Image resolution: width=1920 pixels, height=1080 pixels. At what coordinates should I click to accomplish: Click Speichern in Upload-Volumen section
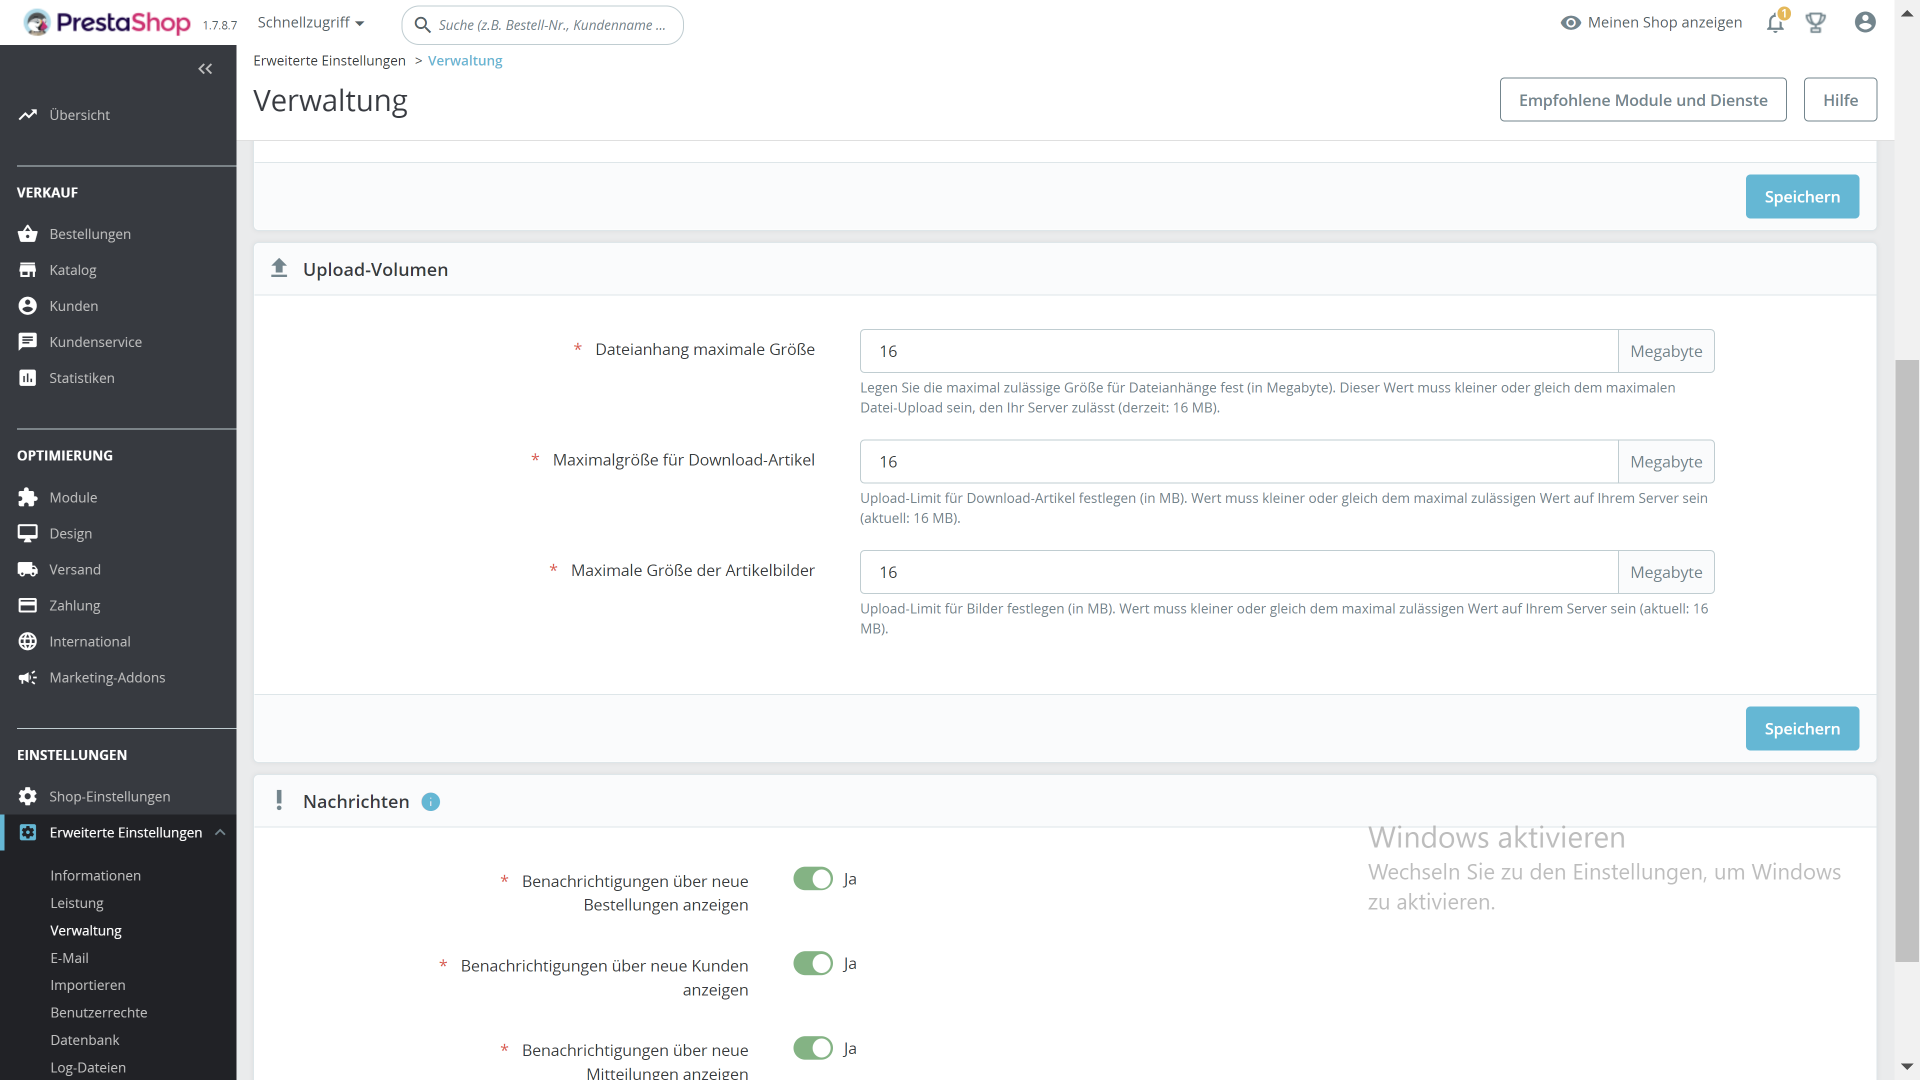coord(1802,729)
